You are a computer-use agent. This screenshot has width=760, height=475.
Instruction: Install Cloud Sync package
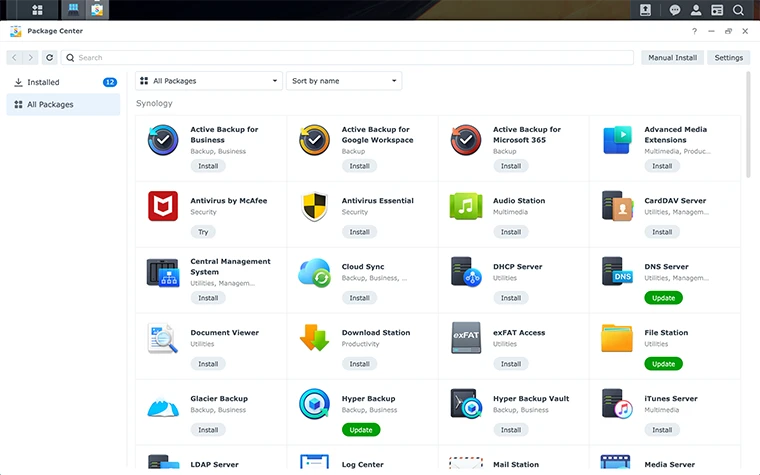(360, 298)
